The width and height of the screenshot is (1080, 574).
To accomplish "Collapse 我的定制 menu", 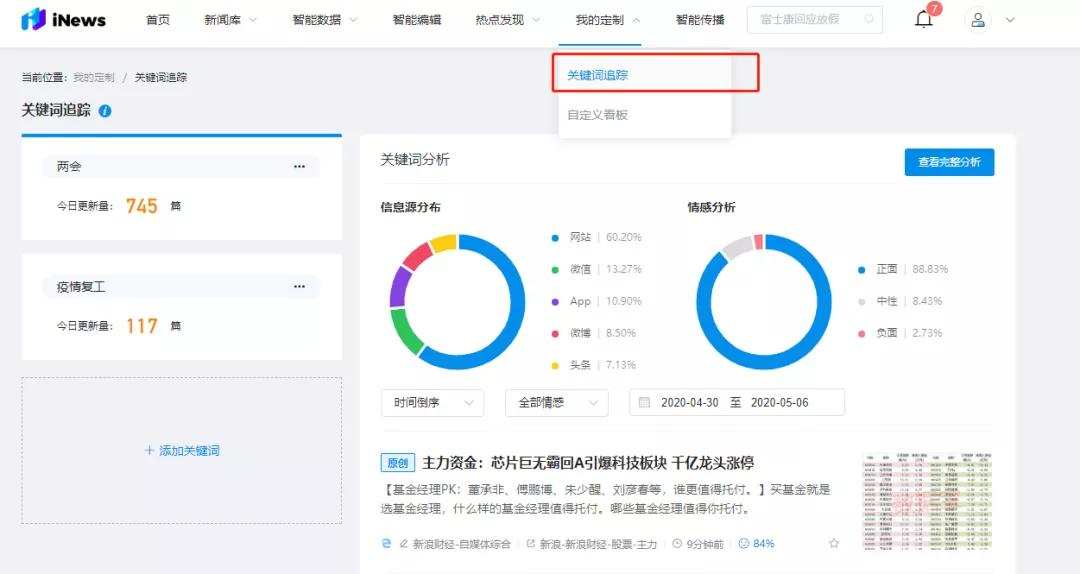I will pyautogui.click(x=608, y=20).
